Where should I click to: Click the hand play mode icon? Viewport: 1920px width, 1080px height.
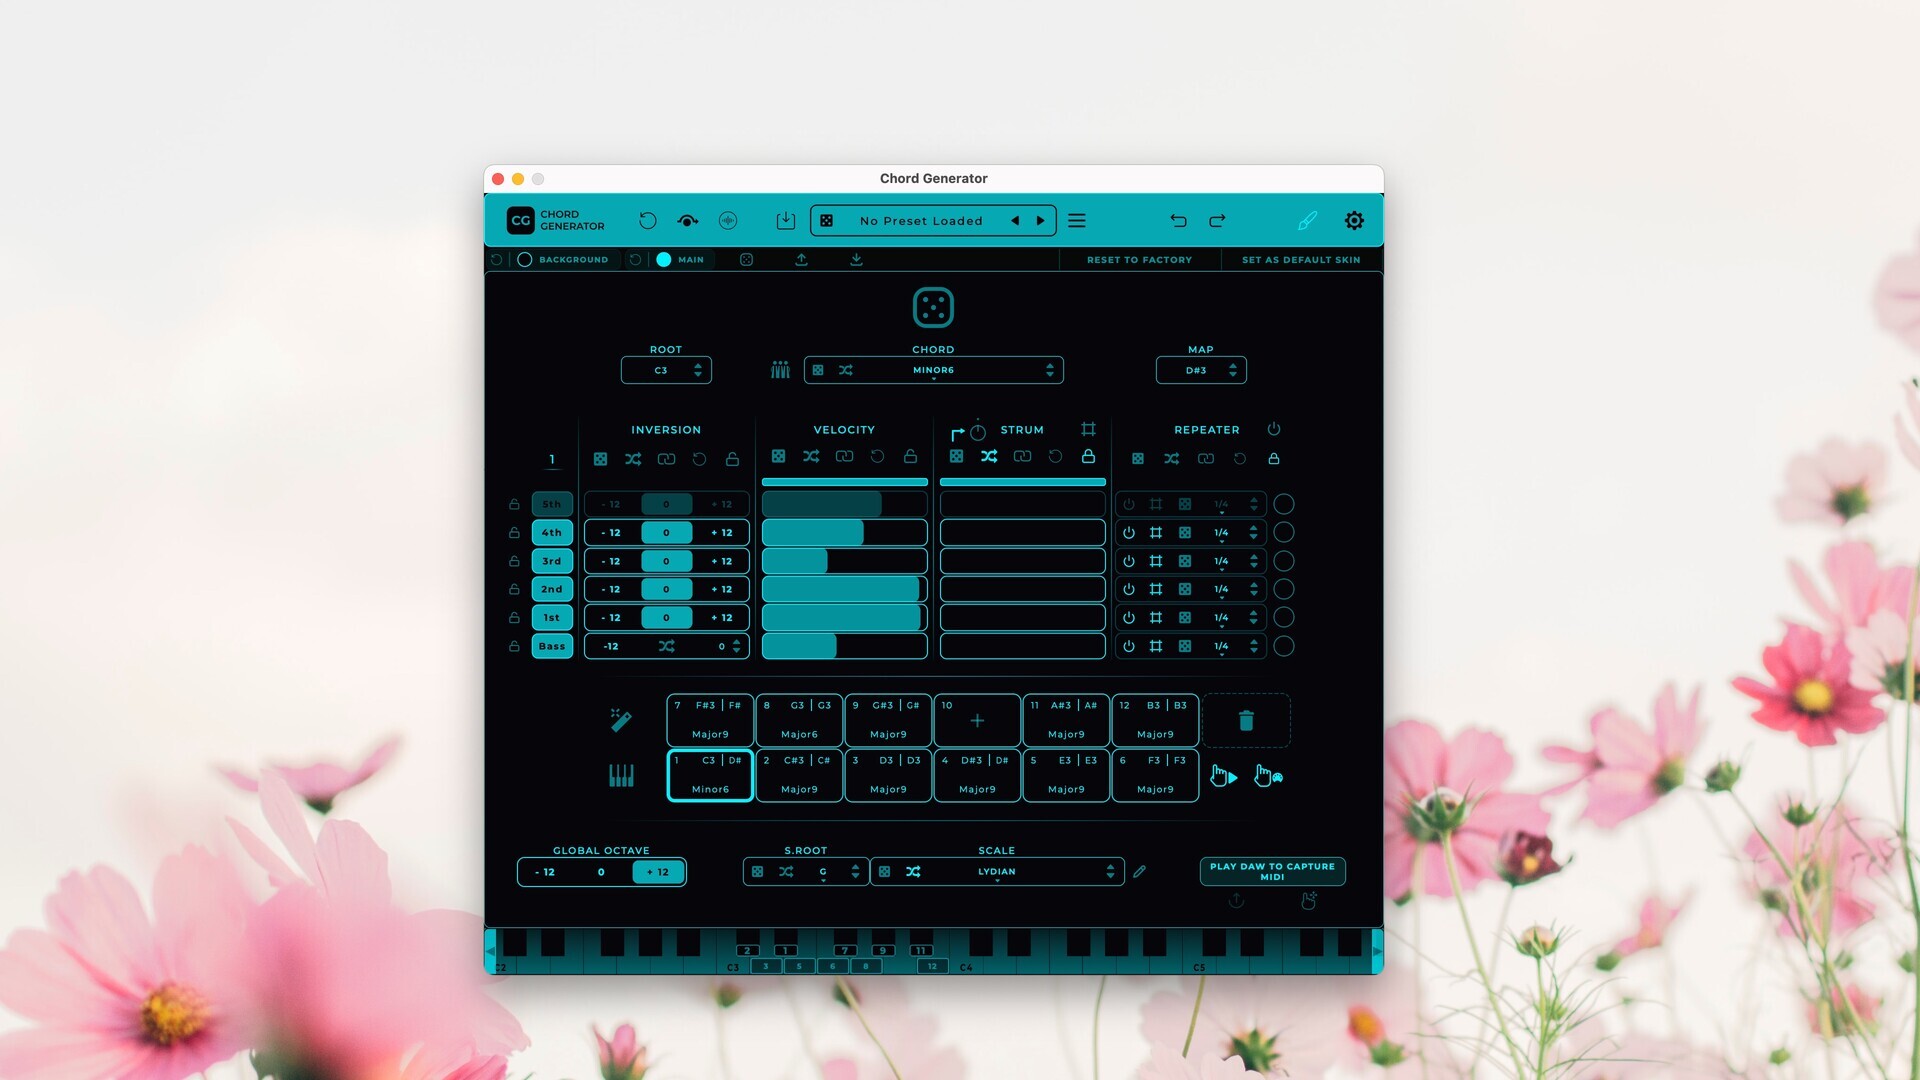coord(1223,776)
